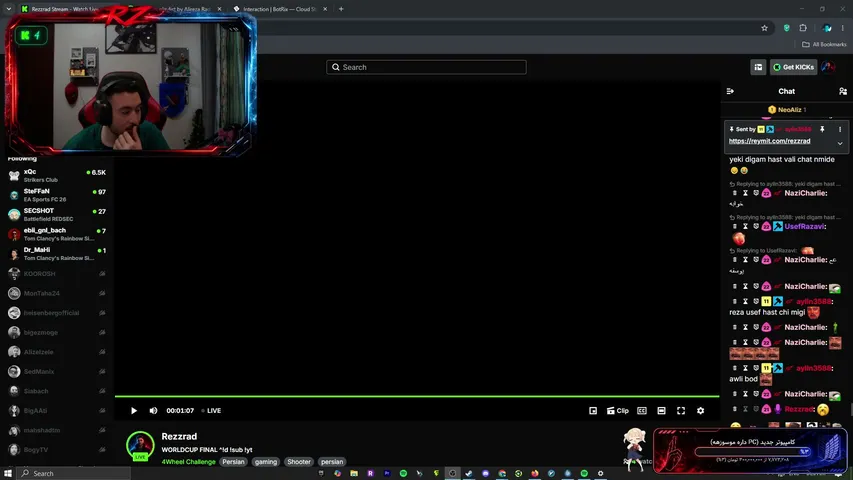
Task: Expand the pinned message chevron
Action: coord(840,144)
